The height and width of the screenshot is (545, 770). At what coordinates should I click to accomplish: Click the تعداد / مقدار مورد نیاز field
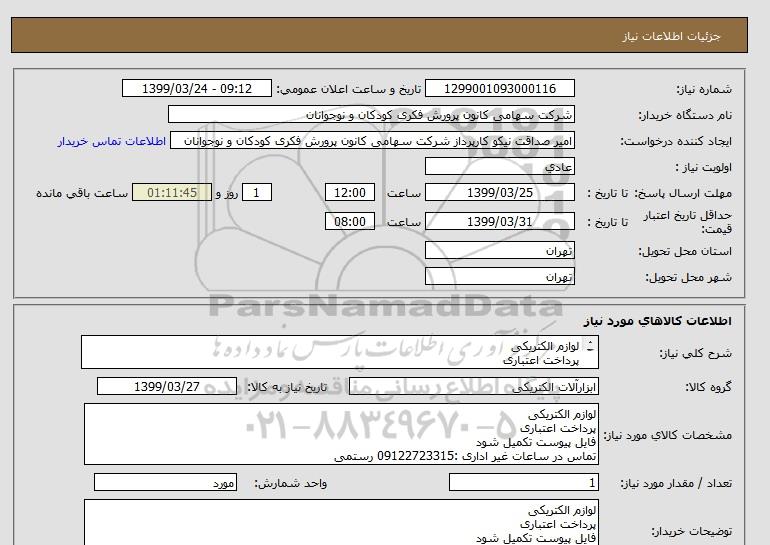click(523, 483)
